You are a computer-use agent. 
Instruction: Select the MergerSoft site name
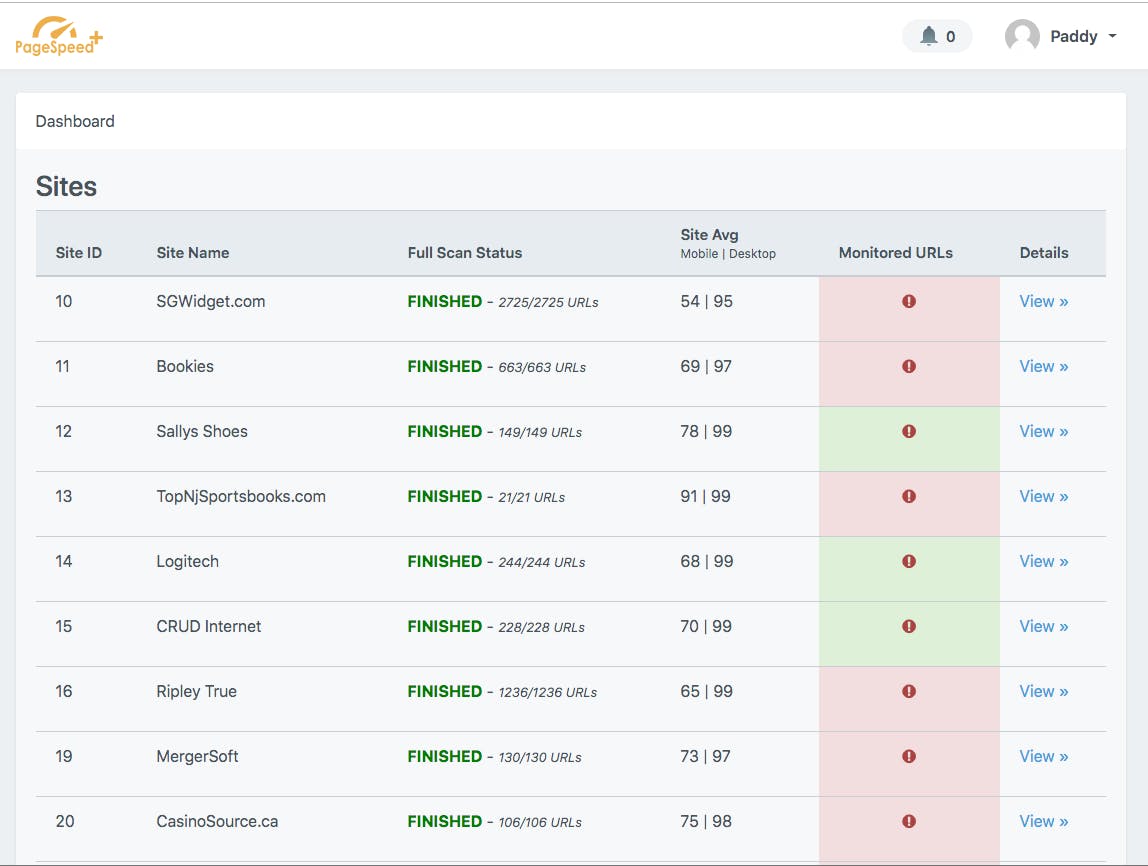coord(197,756)
